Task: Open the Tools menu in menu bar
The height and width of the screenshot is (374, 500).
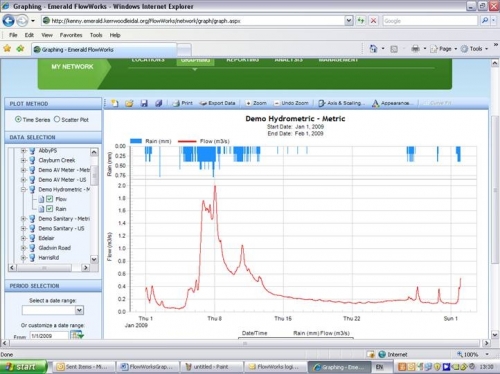Action: pos(96,35)
